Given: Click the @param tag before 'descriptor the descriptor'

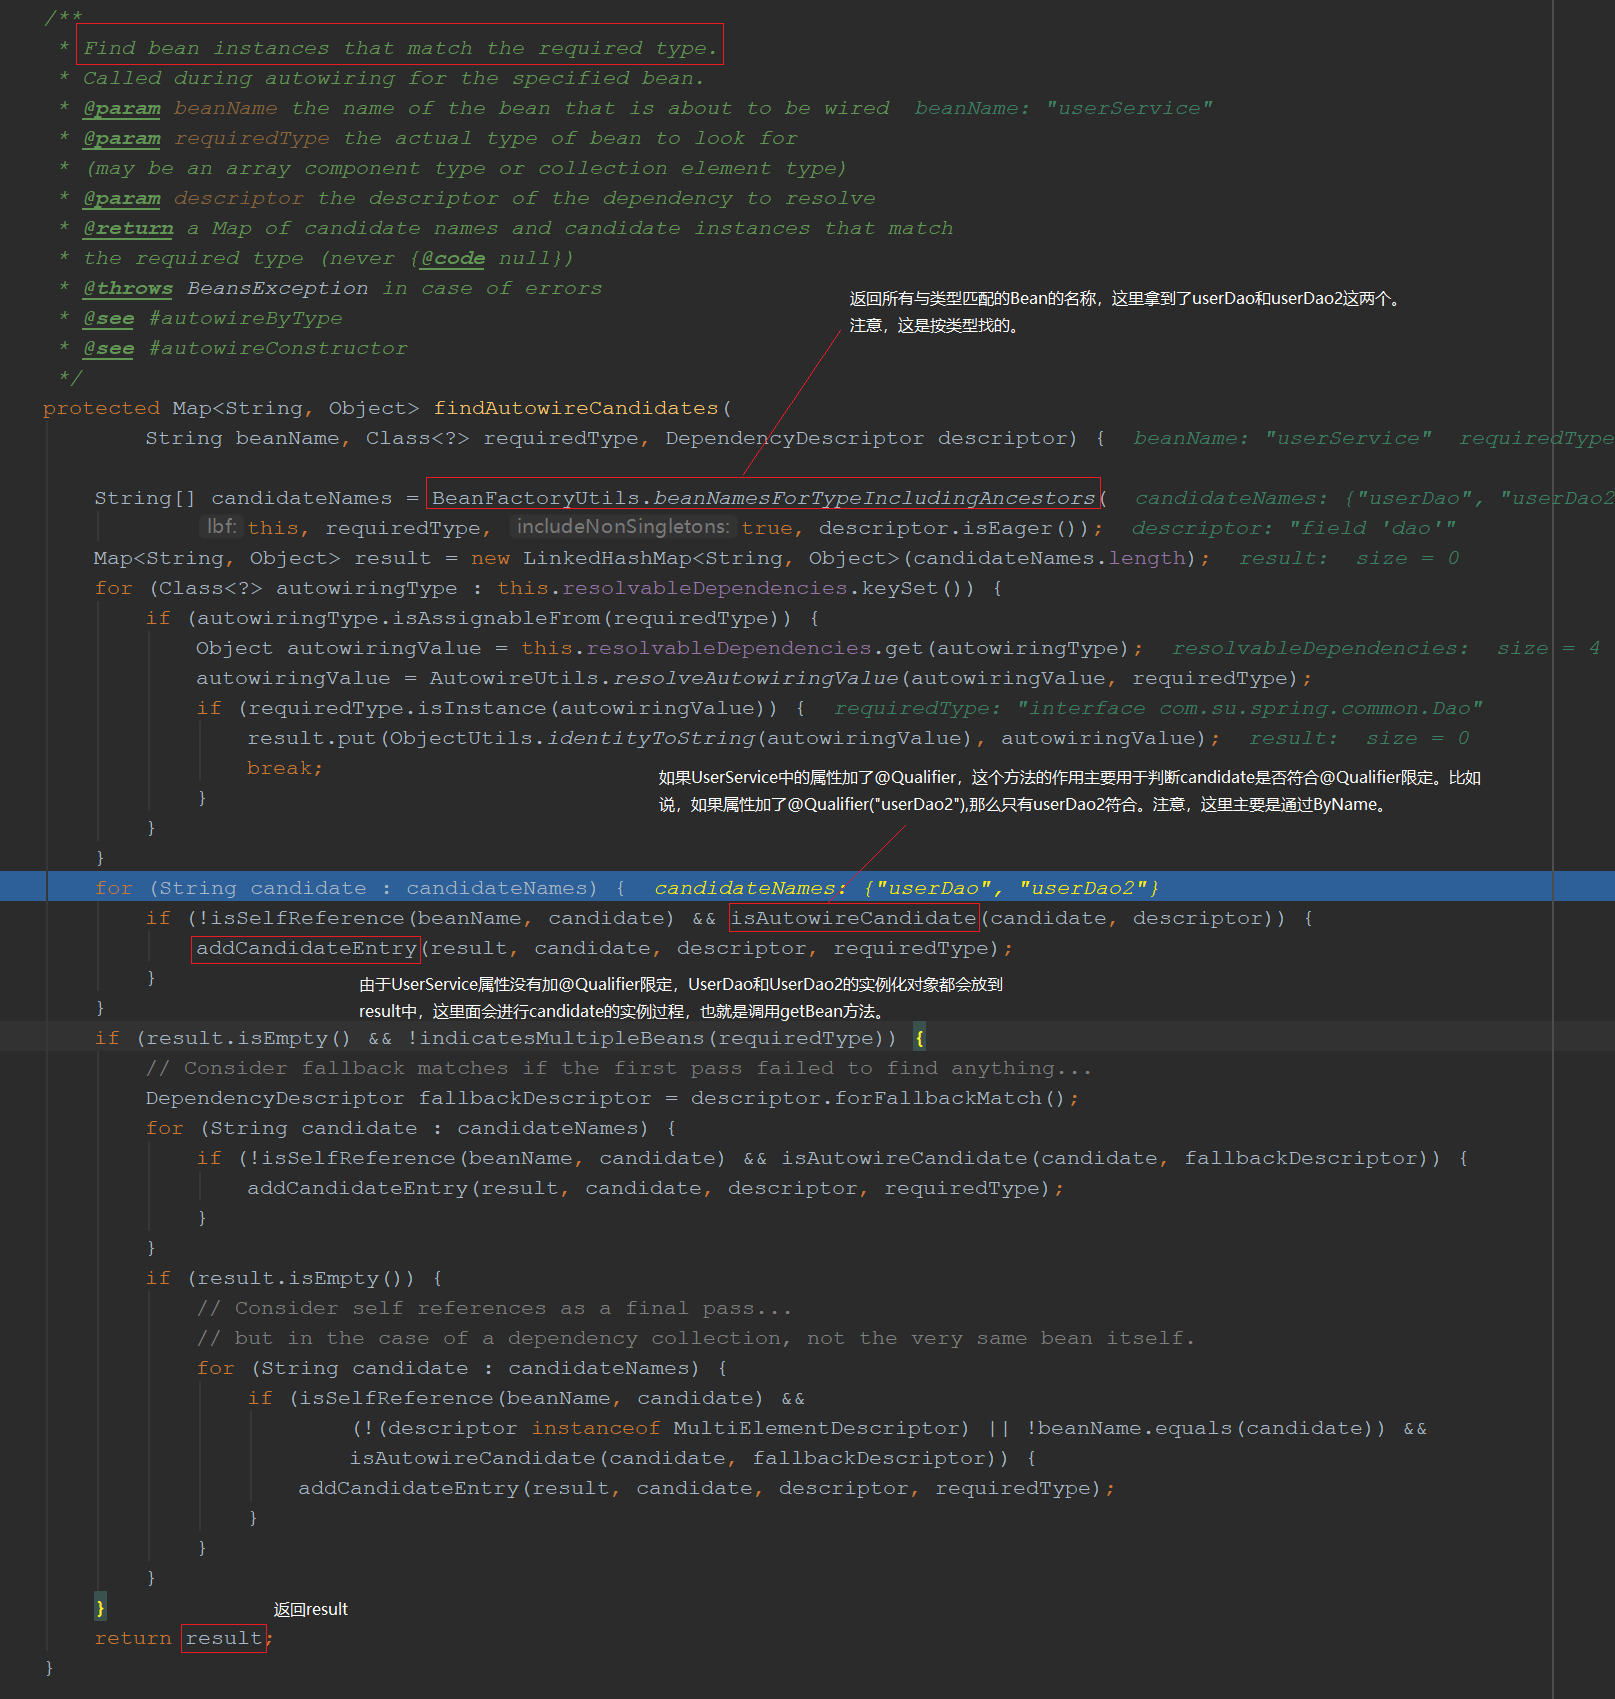Looking at the screenshot, I should 122,198.
